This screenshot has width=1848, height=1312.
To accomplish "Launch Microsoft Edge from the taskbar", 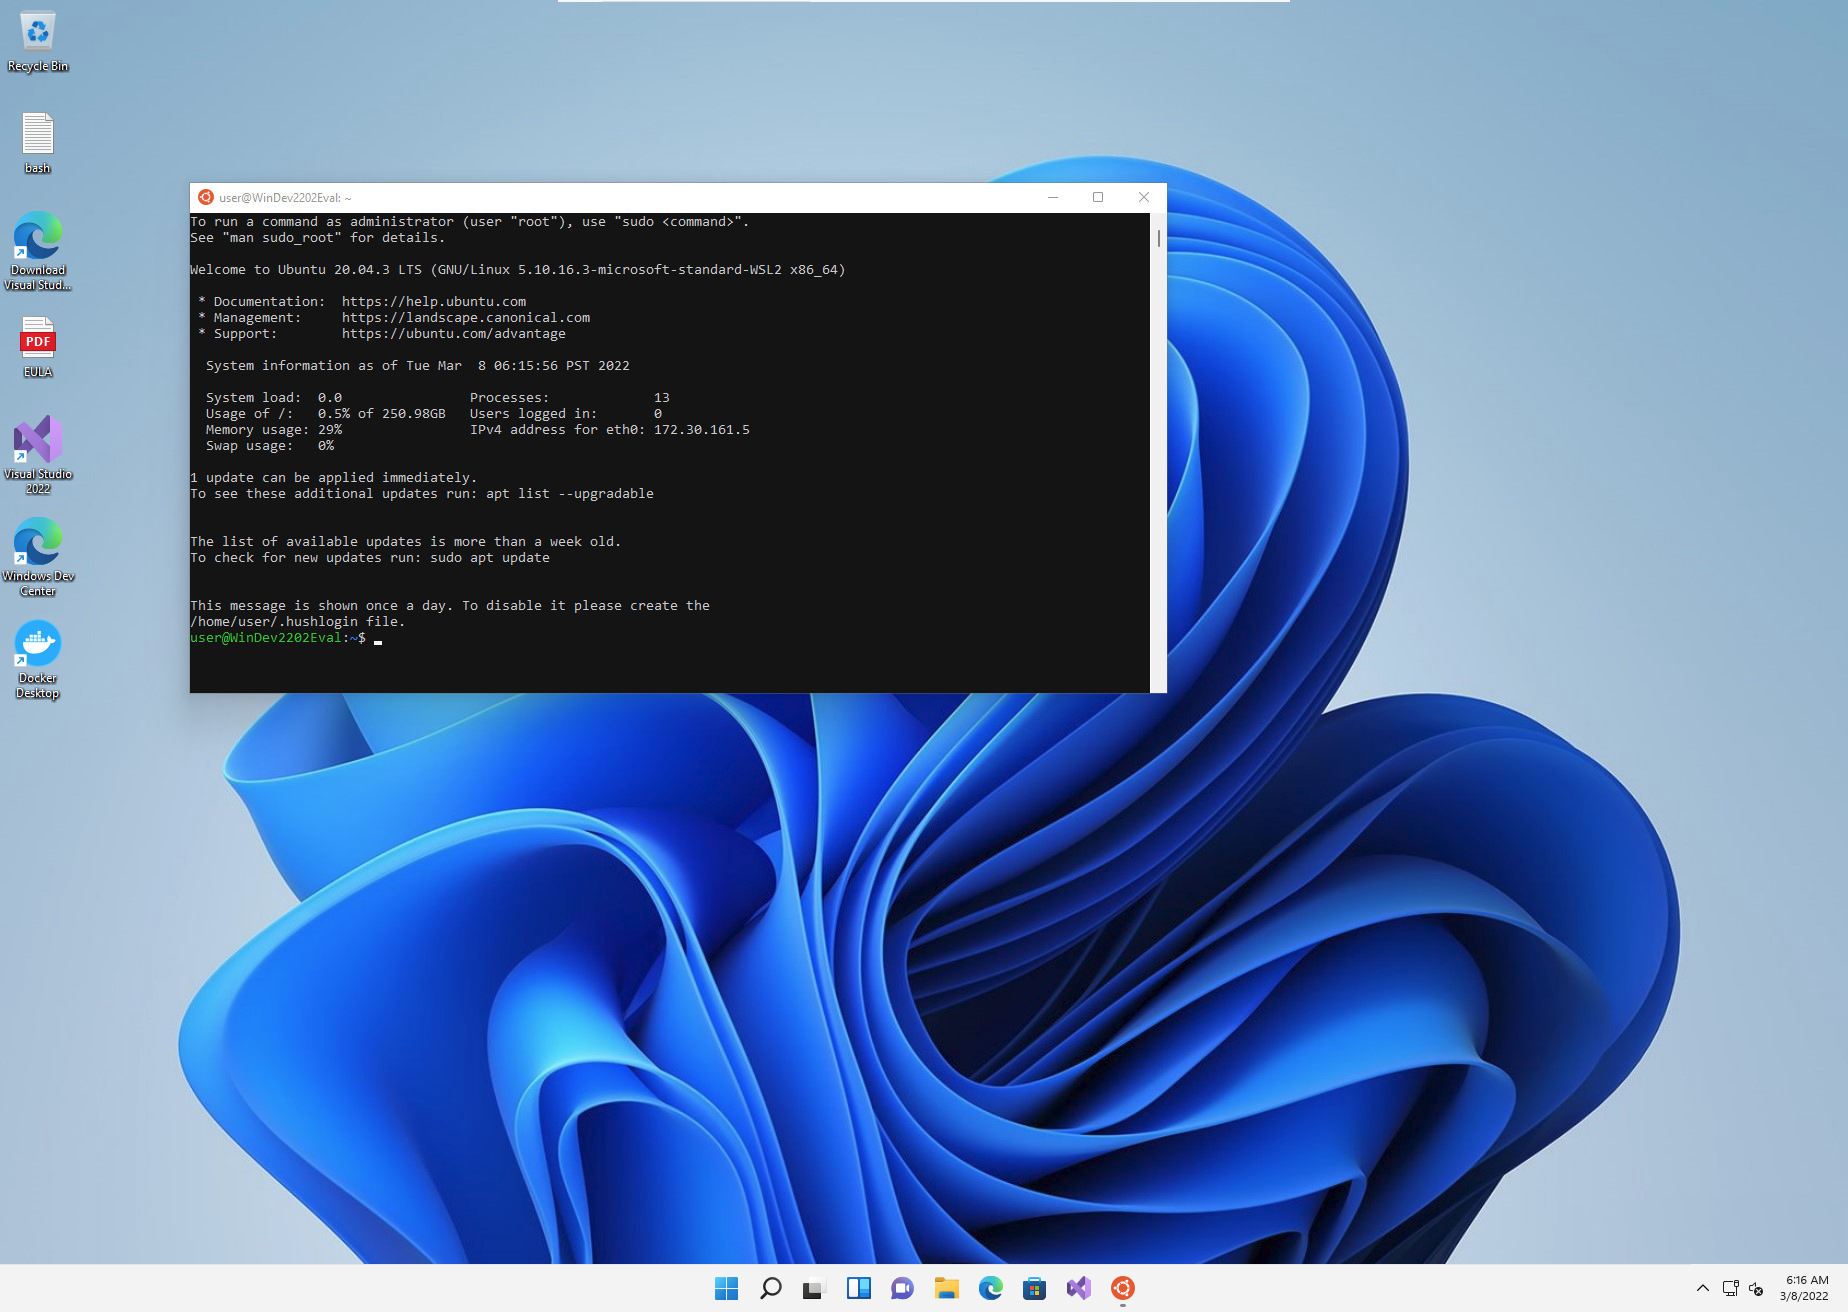I will (990, 1288).
